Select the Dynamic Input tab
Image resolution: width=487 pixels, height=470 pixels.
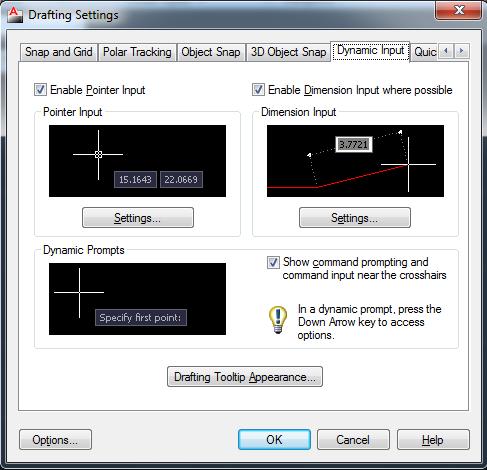point(370,51)
